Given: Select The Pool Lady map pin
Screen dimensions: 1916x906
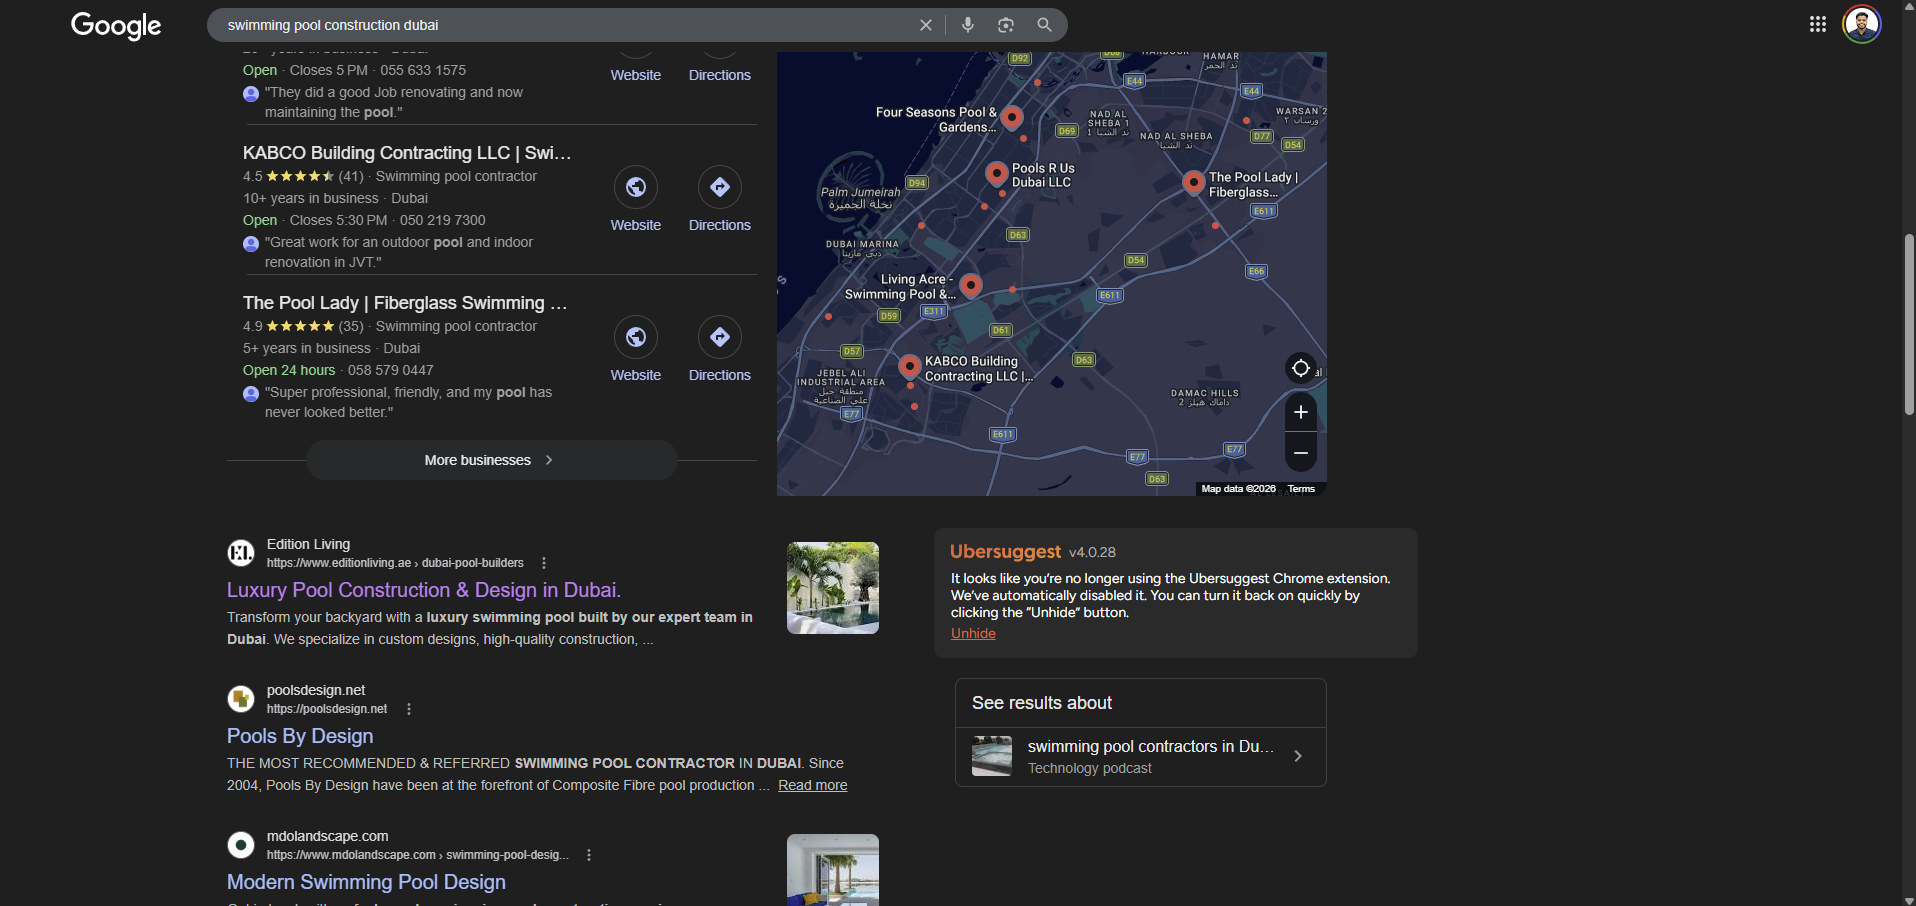Looking at the screenshot, I should [x=1193, y=182].
